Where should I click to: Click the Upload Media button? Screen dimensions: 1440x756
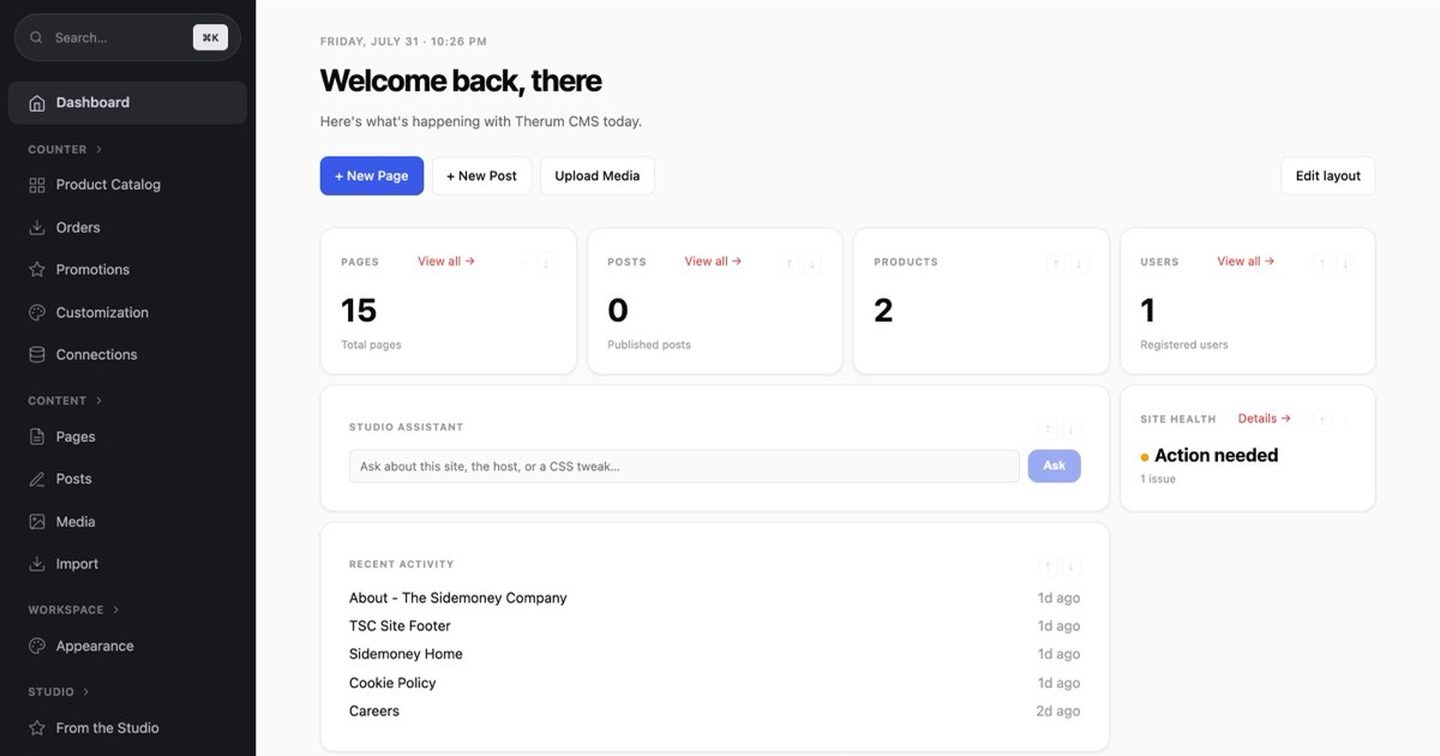[597, 176]
